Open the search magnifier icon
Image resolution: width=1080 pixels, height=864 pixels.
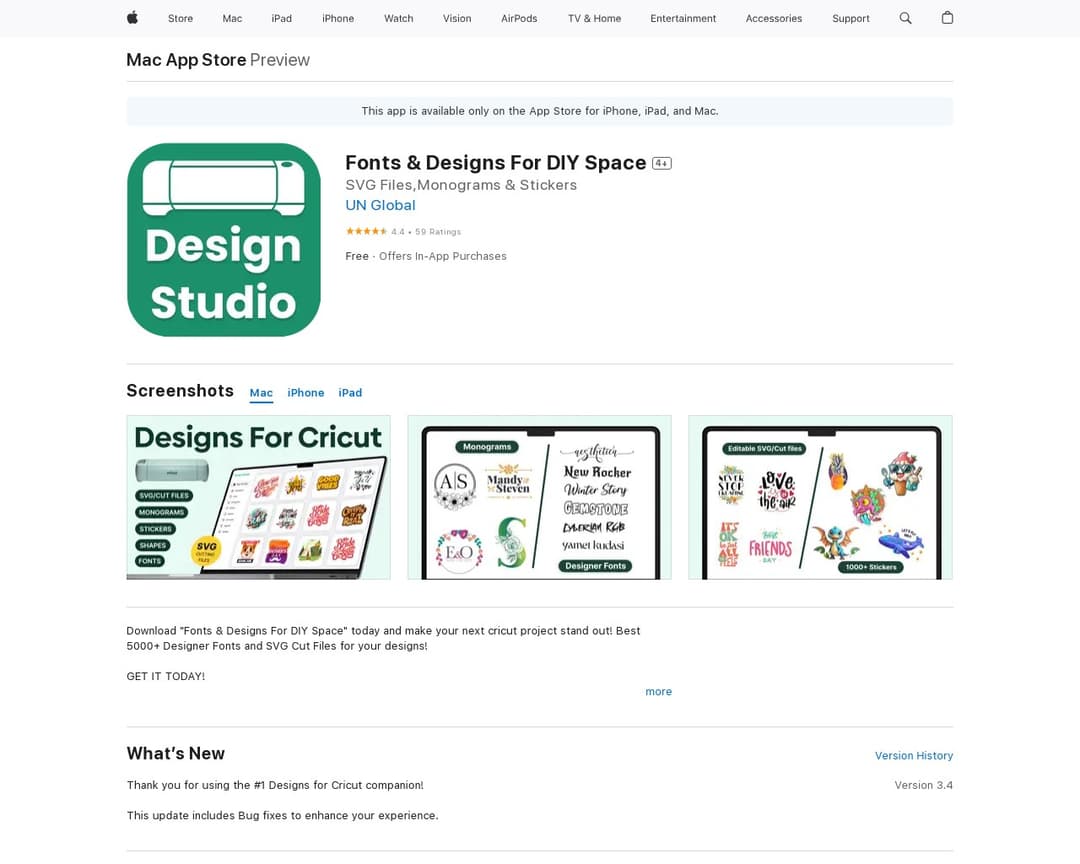pos(905,18)
